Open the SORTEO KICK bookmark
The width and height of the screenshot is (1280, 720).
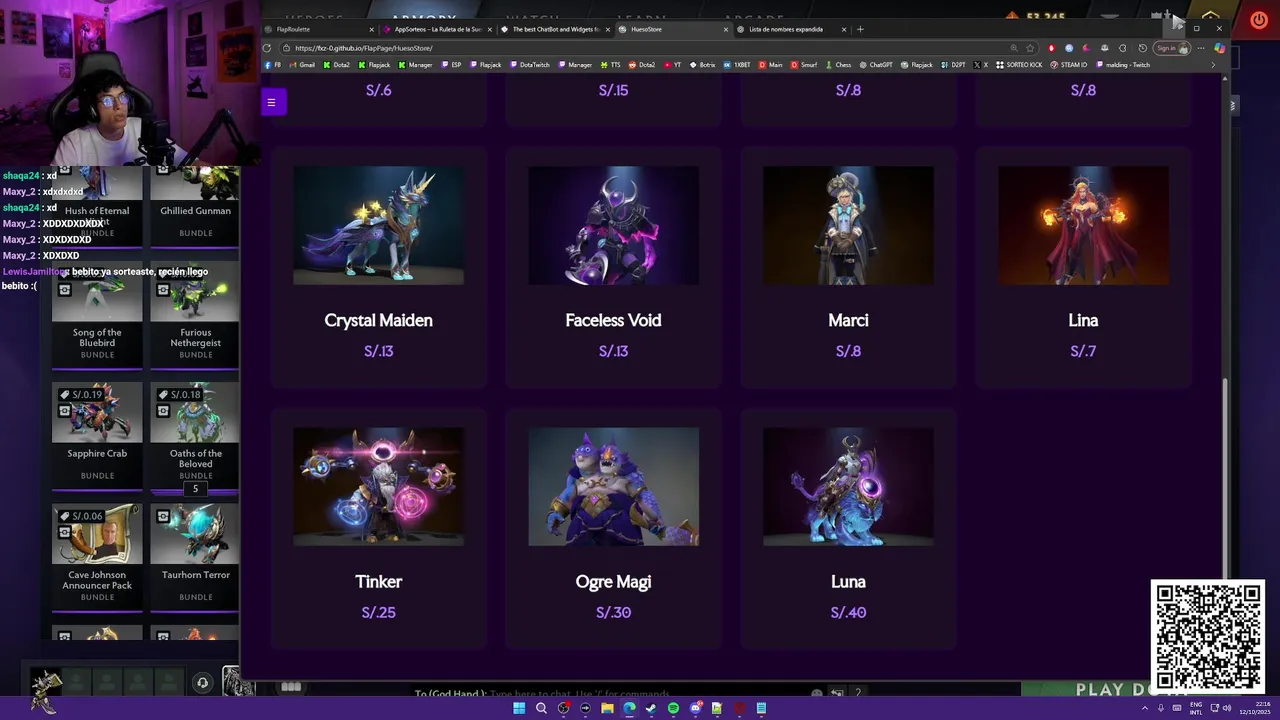[x=1019, y=65]
